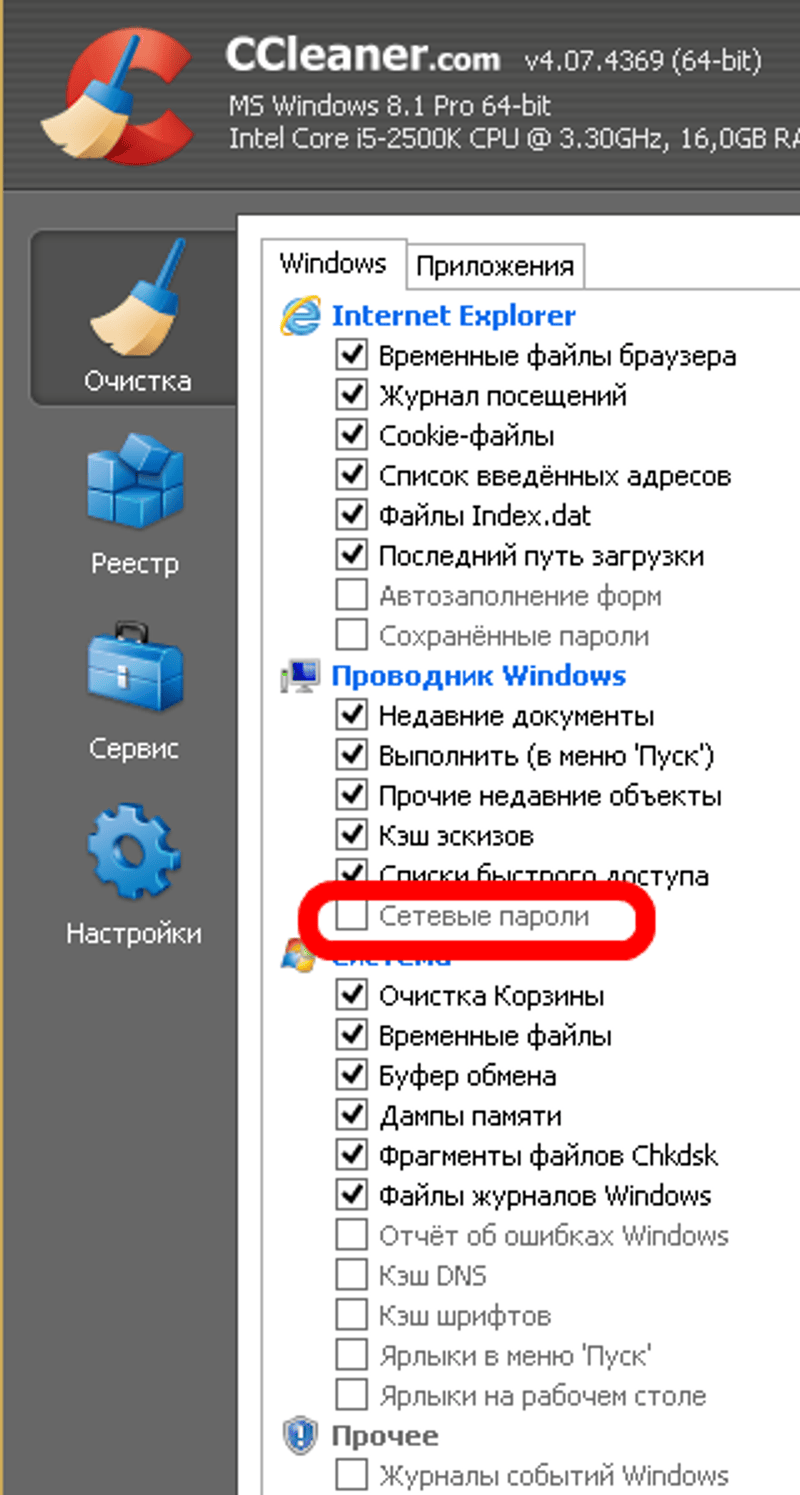Switch to the Приложения tab

coord(495,267)
